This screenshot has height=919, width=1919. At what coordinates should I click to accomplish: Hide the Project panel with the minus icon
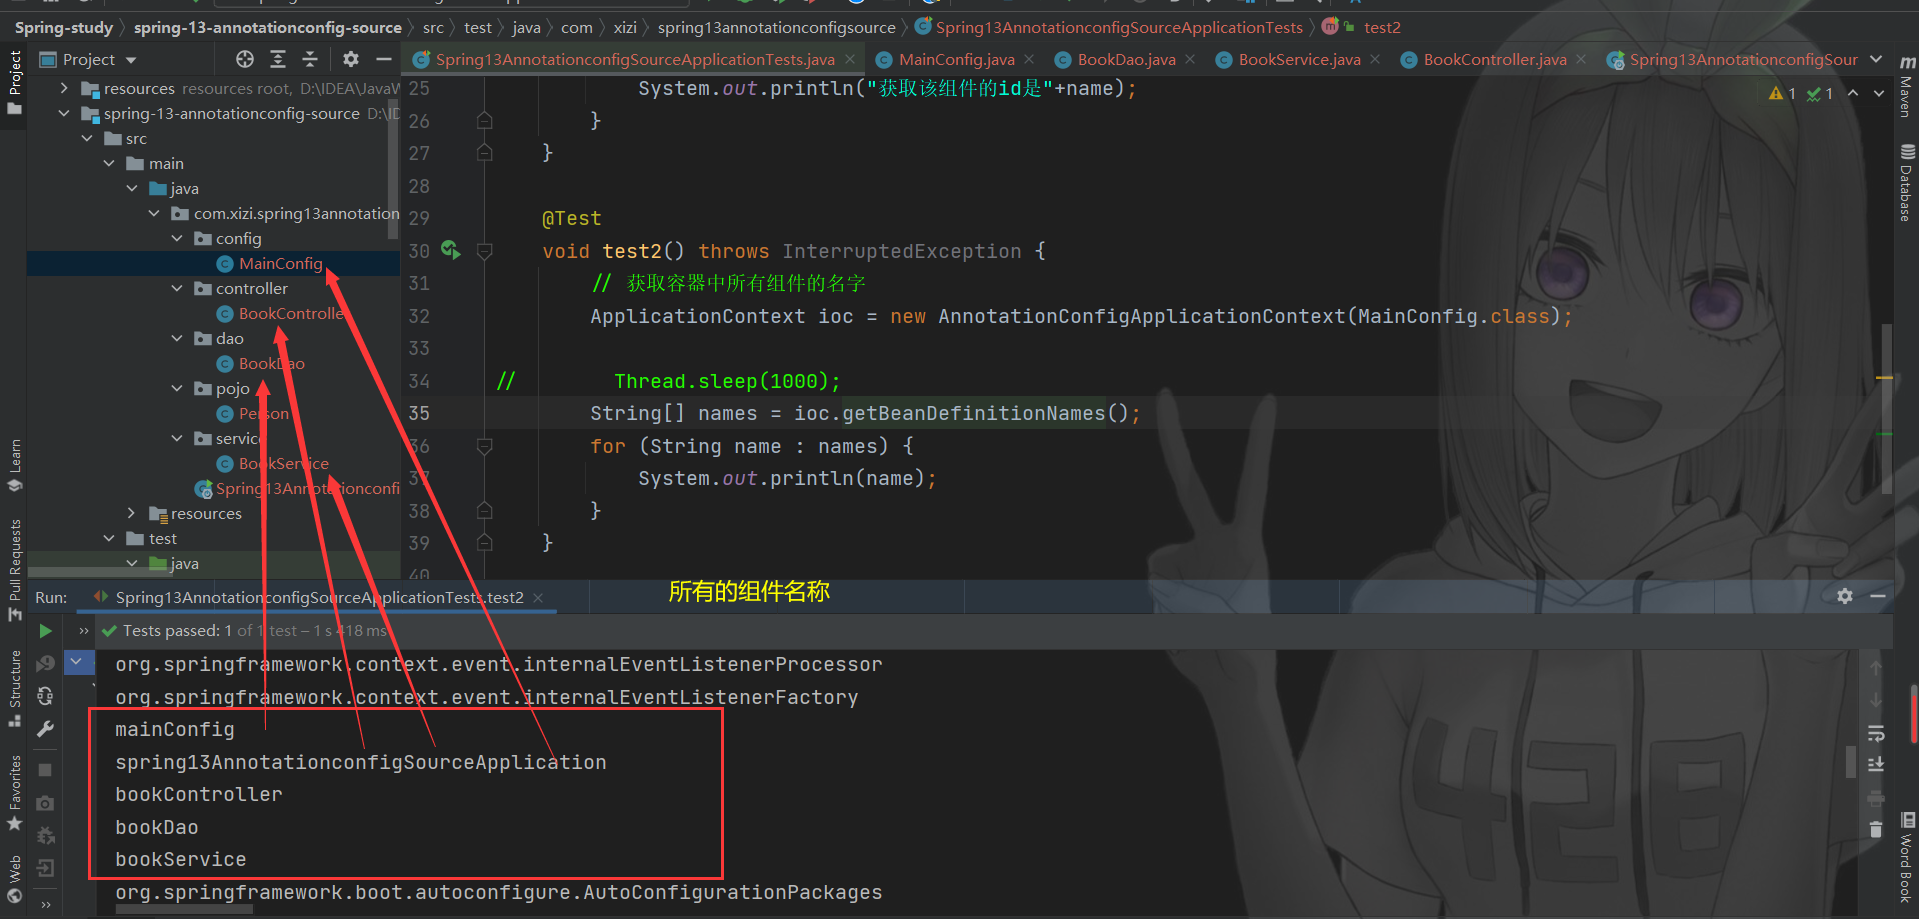383,59
